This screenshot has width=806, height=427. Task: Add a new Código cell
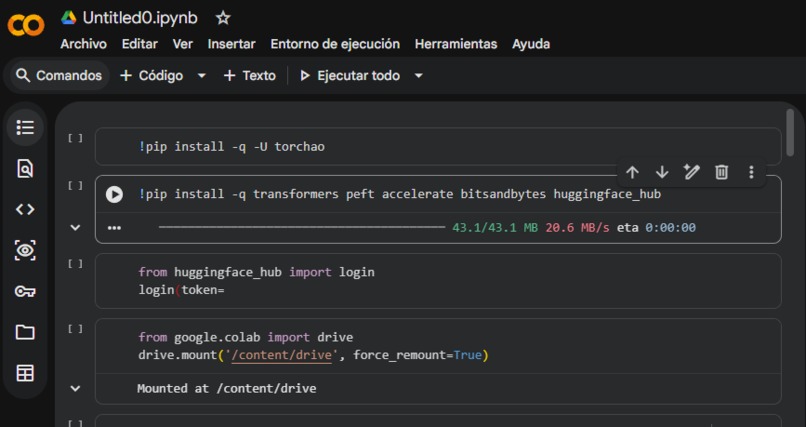[x=152, y=76]
